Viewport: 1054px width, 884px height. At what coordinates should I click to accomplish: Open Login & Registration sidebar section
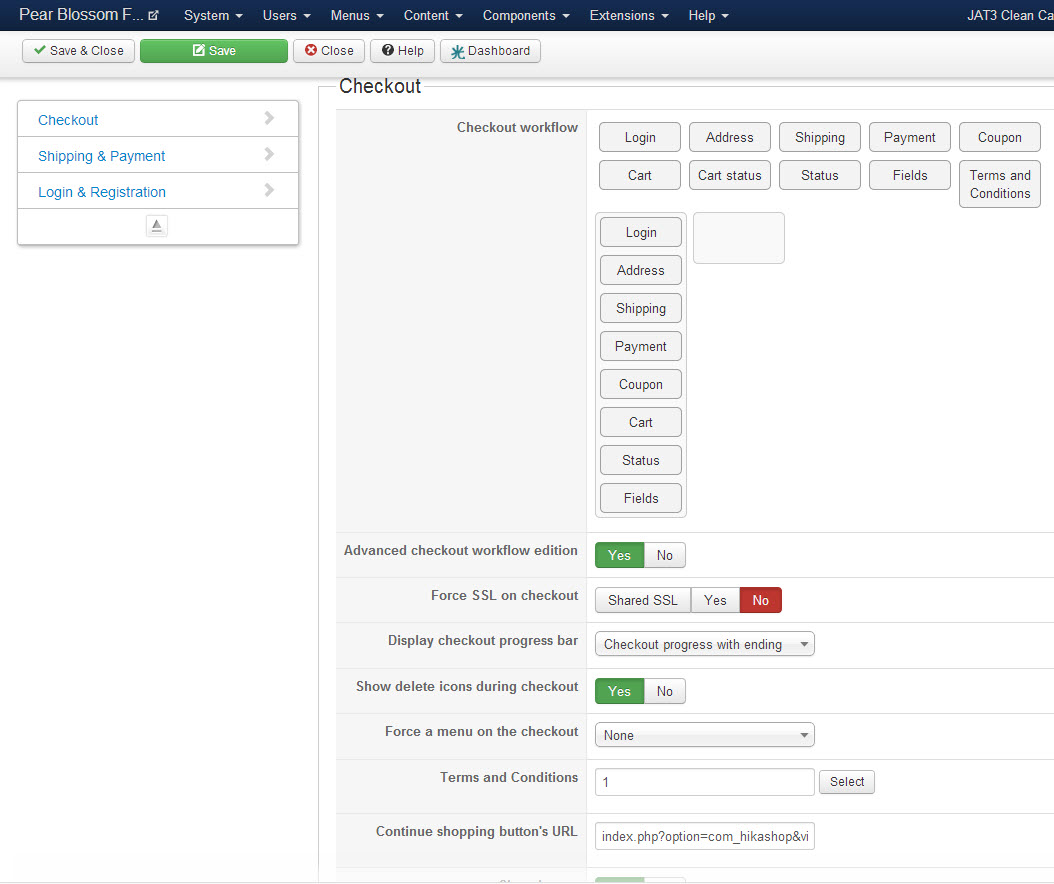tap(102, 192)
